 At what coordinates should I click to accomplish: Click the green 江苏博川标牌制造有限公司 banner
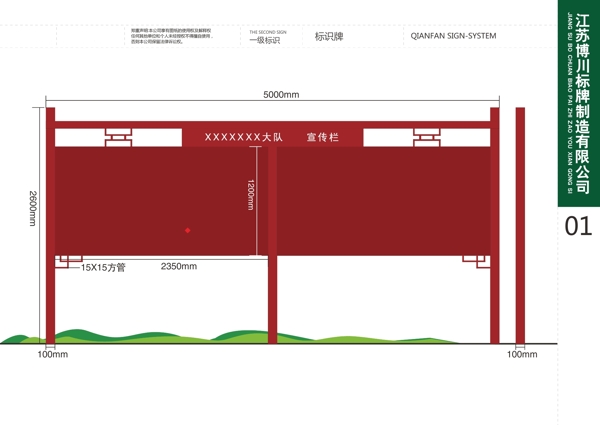[578, 100]
